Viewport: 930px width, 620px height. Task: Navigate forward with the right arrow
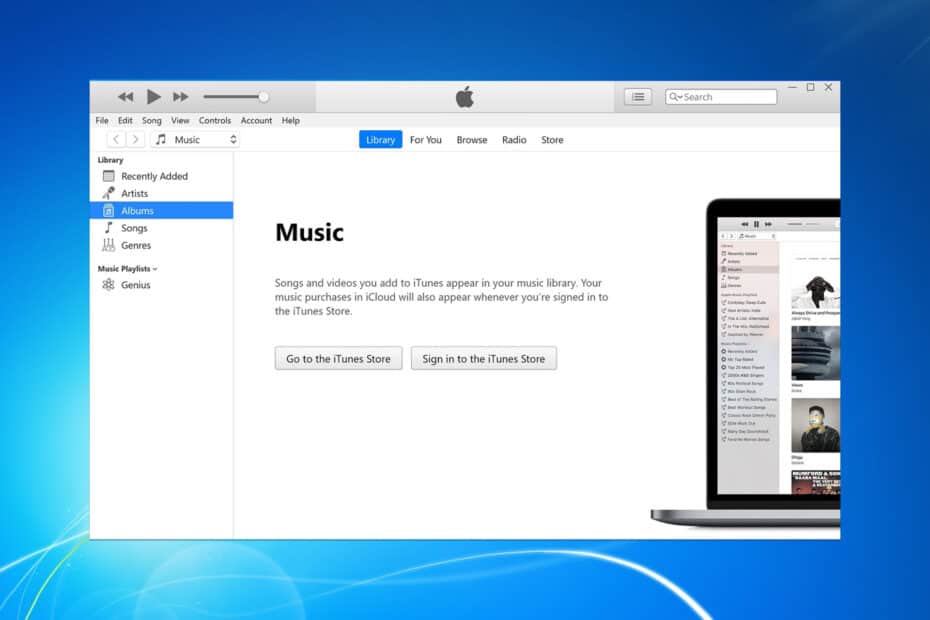click(x=135, y=140)
